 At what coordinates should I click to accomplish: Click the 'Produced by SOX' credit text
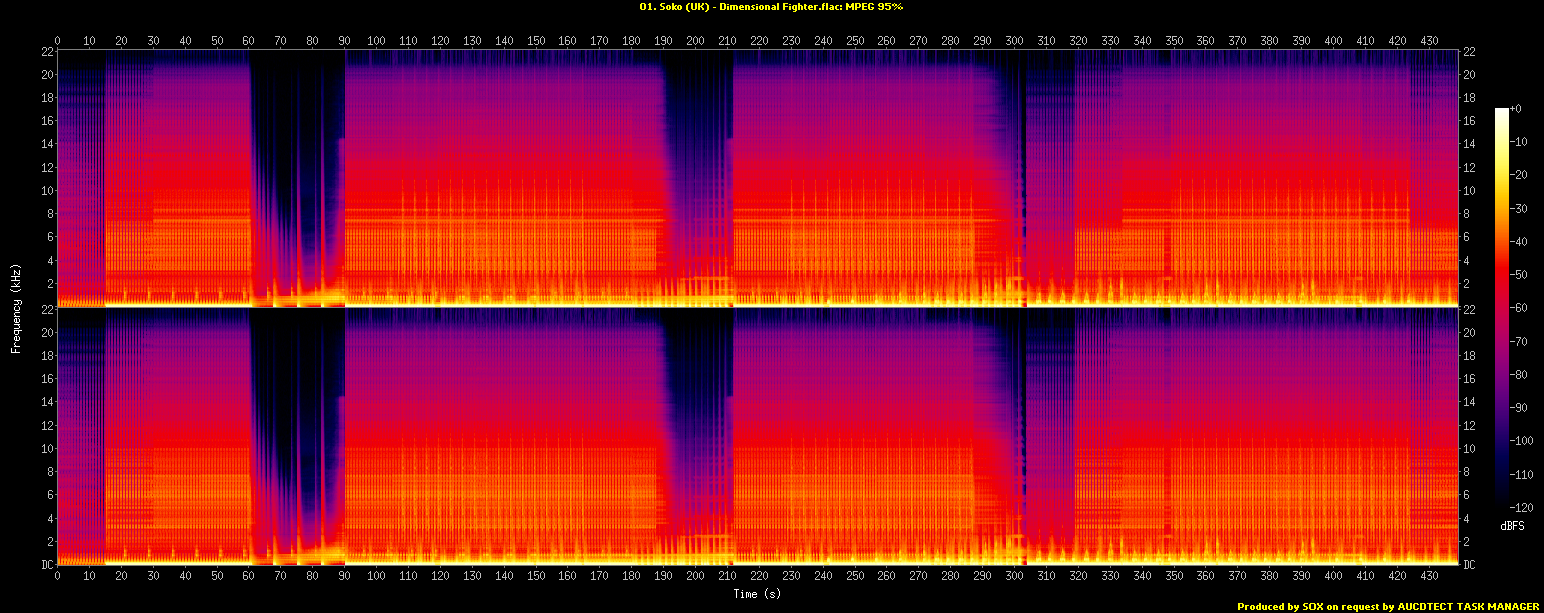click(x=1388, y=606)
